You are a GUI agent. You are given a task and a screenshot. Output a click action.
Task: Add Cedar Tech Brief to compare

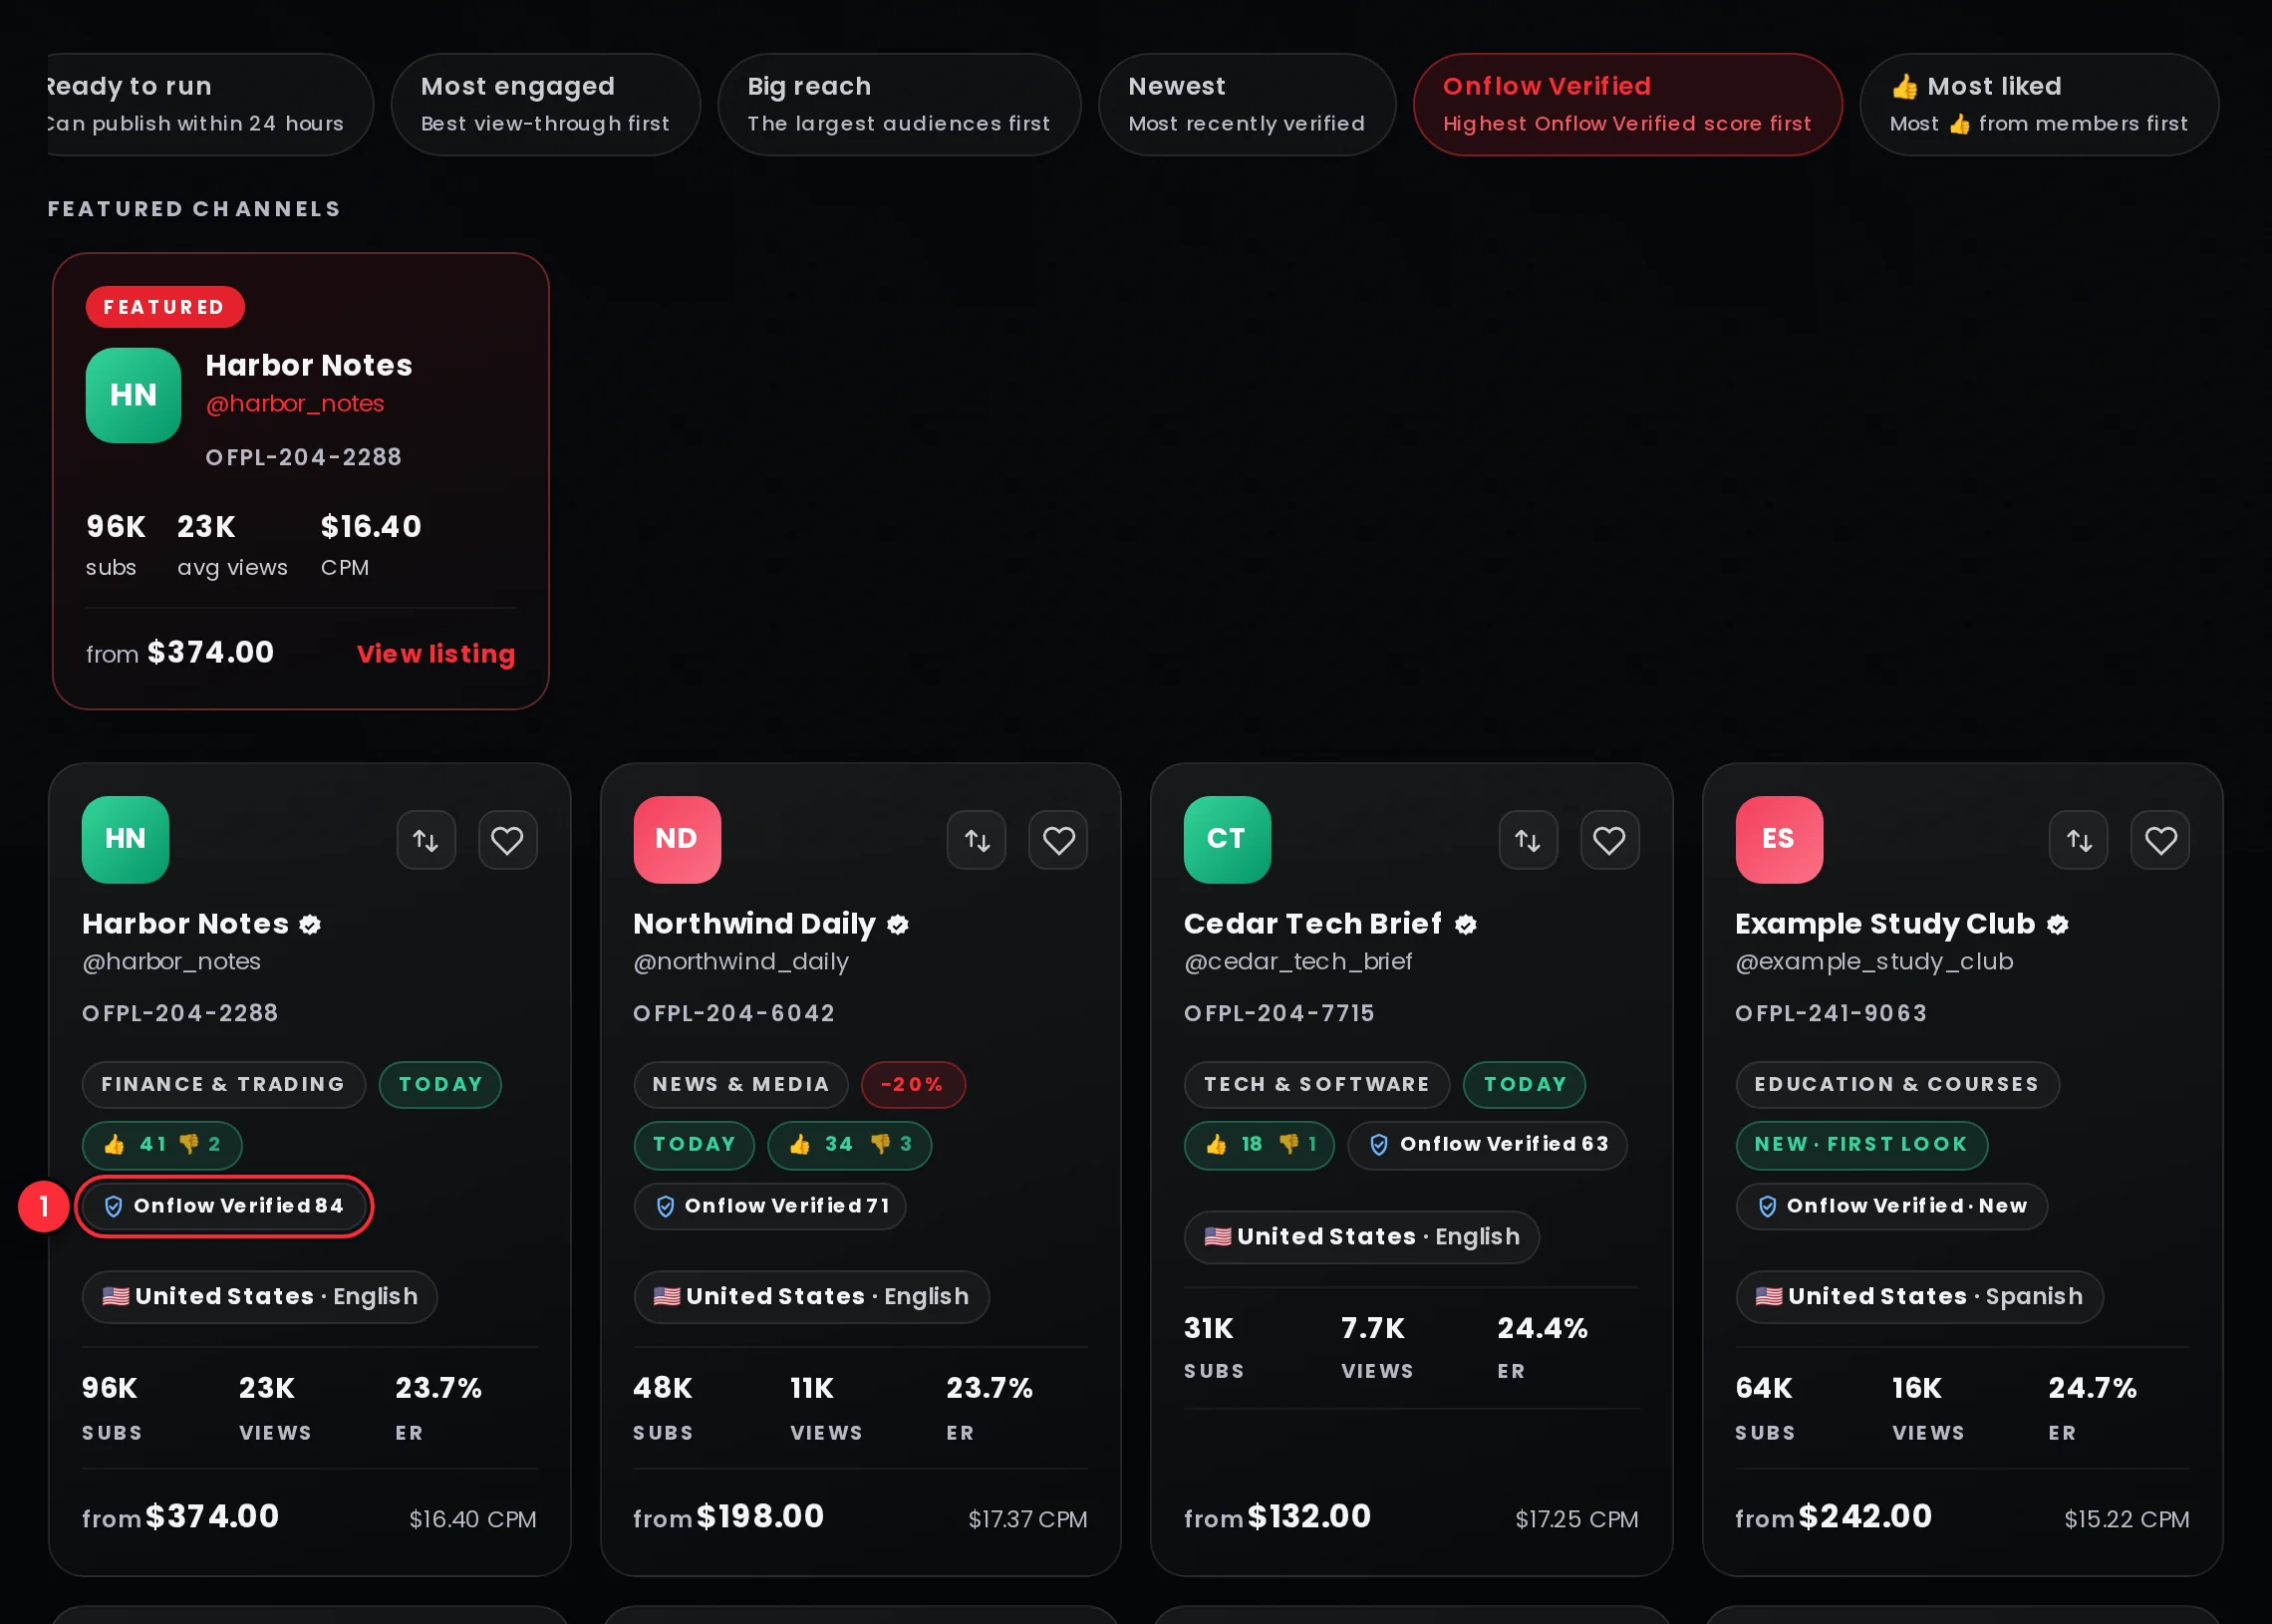point(1528,840)
